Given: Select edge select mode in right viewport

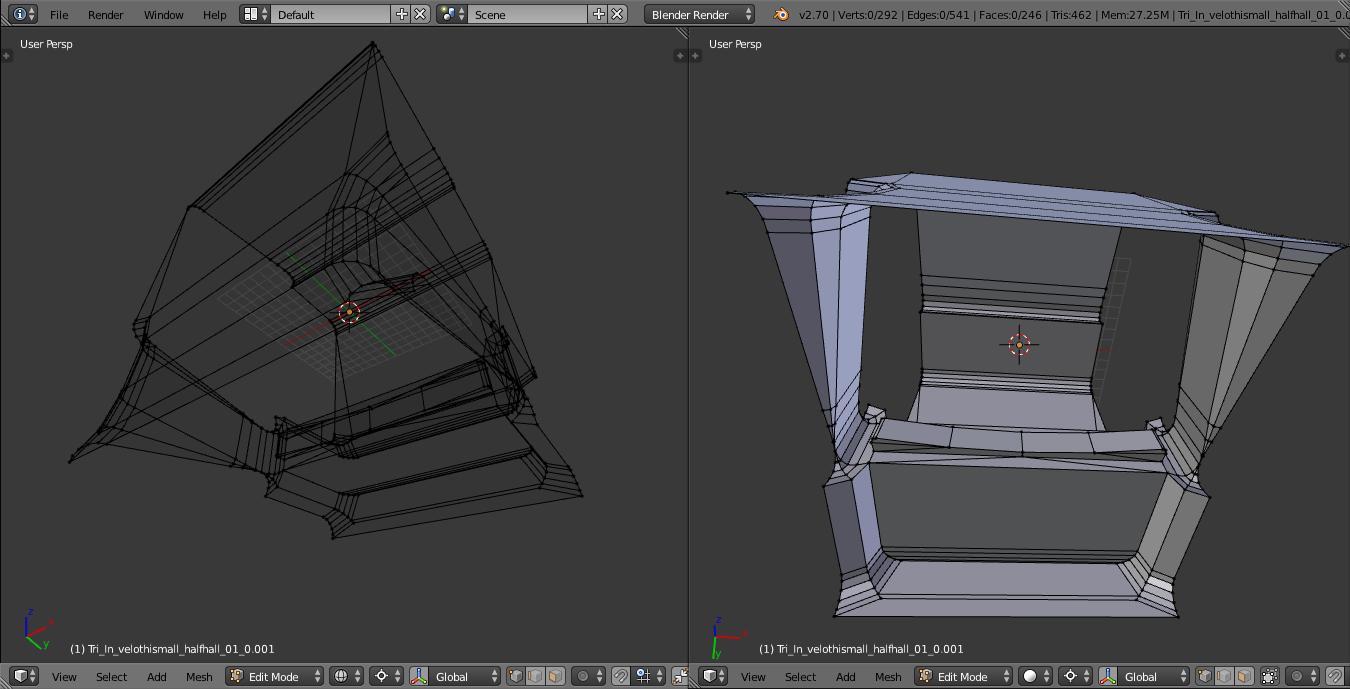Looking at the screenshot, I should [1224, 676].
